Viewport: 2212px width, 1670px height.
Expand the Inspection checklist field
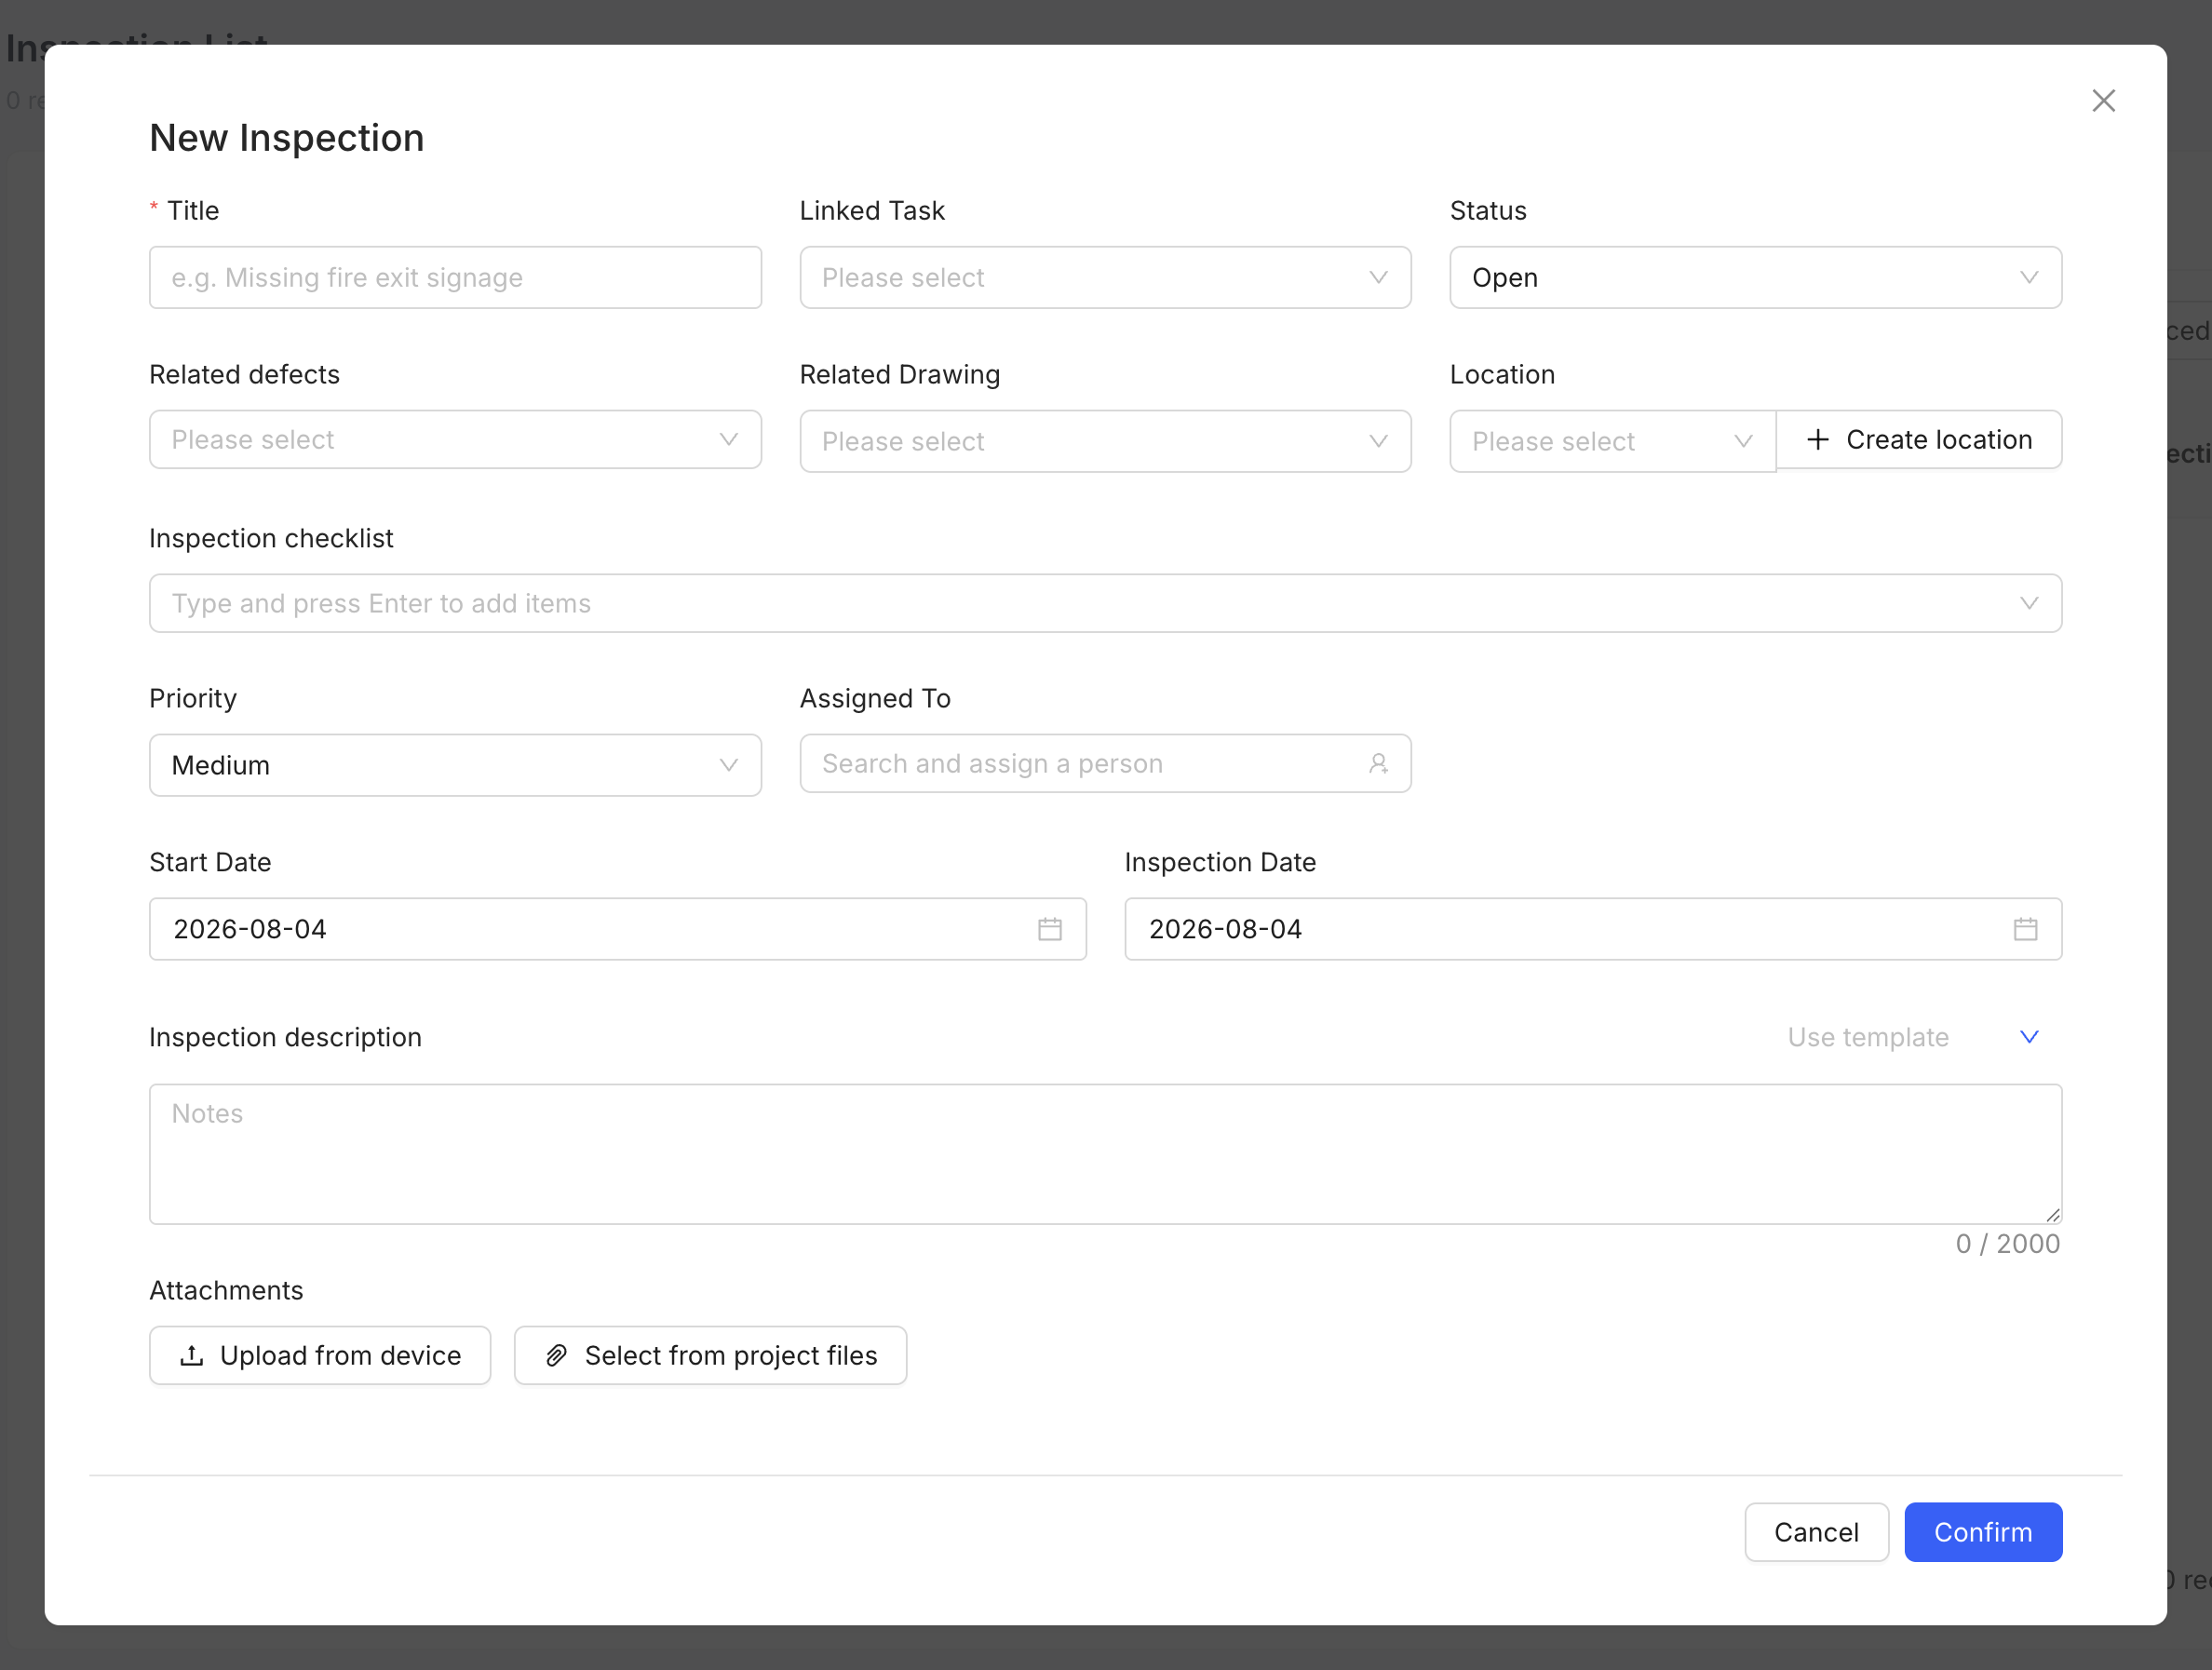pos(1105,604)
